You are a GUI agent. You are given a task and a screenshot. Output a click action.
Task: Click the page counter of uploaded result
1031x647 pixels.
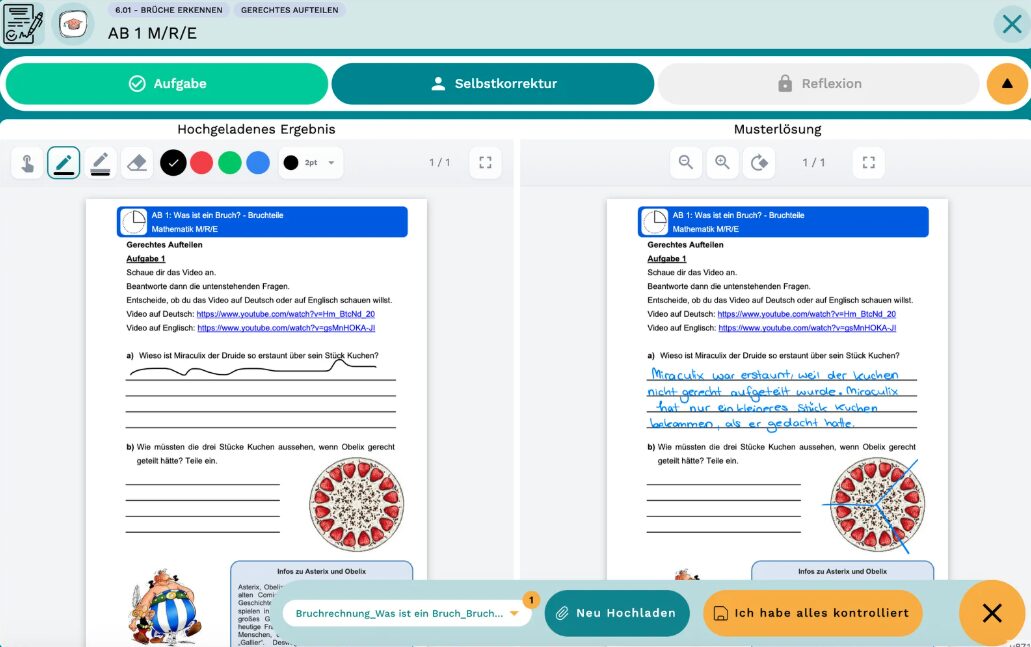tap(439, 162)
